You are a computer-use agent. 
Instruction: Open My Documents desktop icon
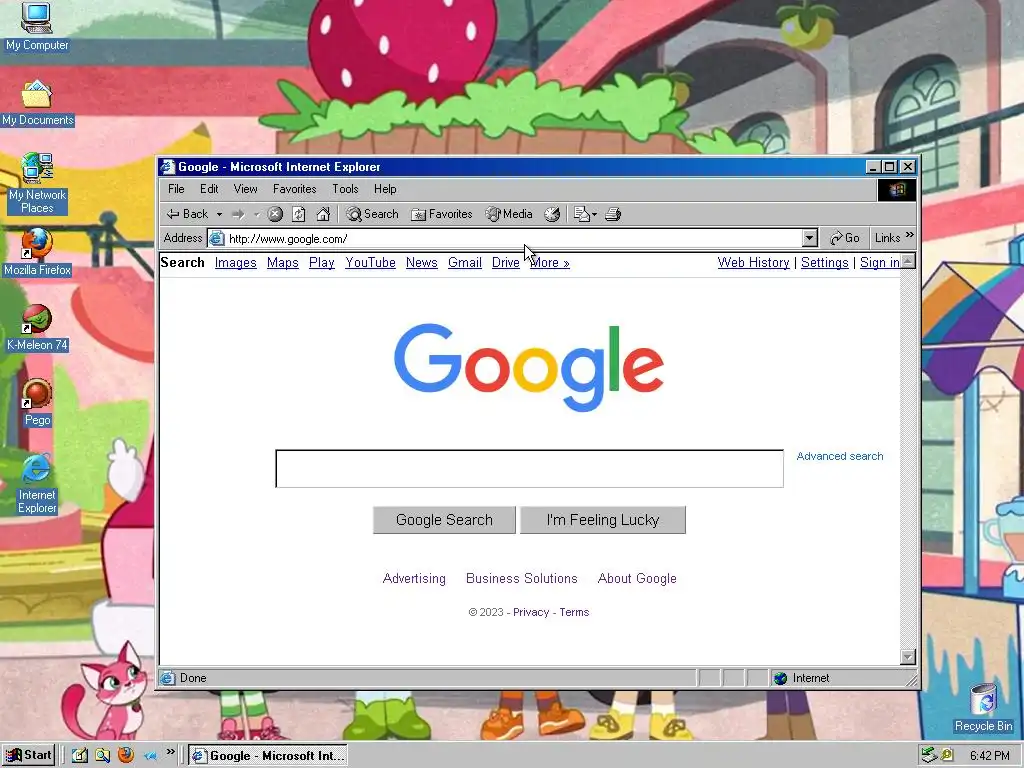pyautogui.click(x=37, y=103)
